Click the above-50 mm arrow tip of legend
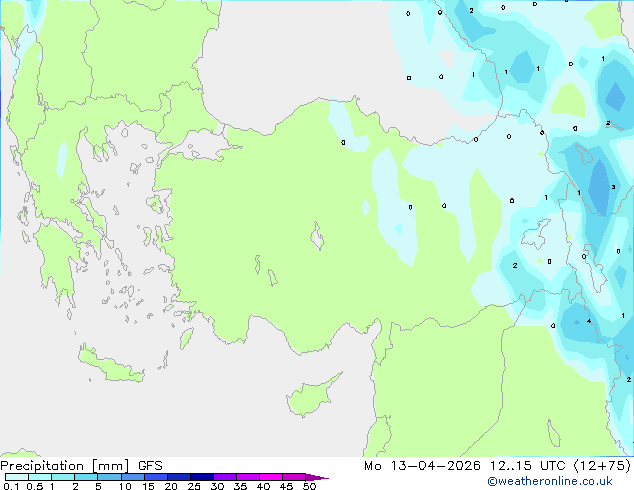The image size is (634, 490). tap(317, 477)
